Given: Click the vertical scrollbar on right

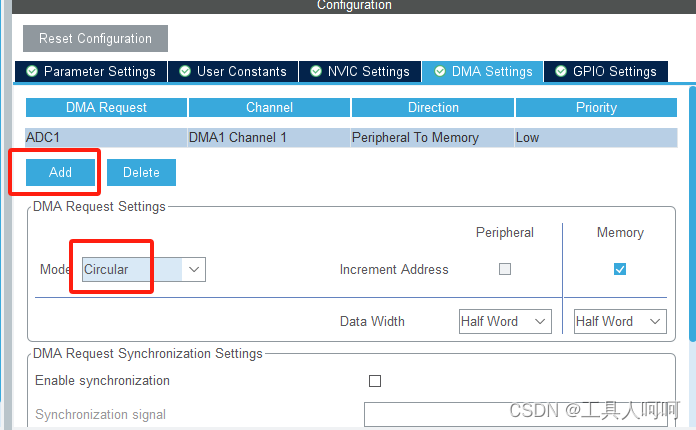Looking at the screenshot, I should pyautogui.click(x=692, y=214).
